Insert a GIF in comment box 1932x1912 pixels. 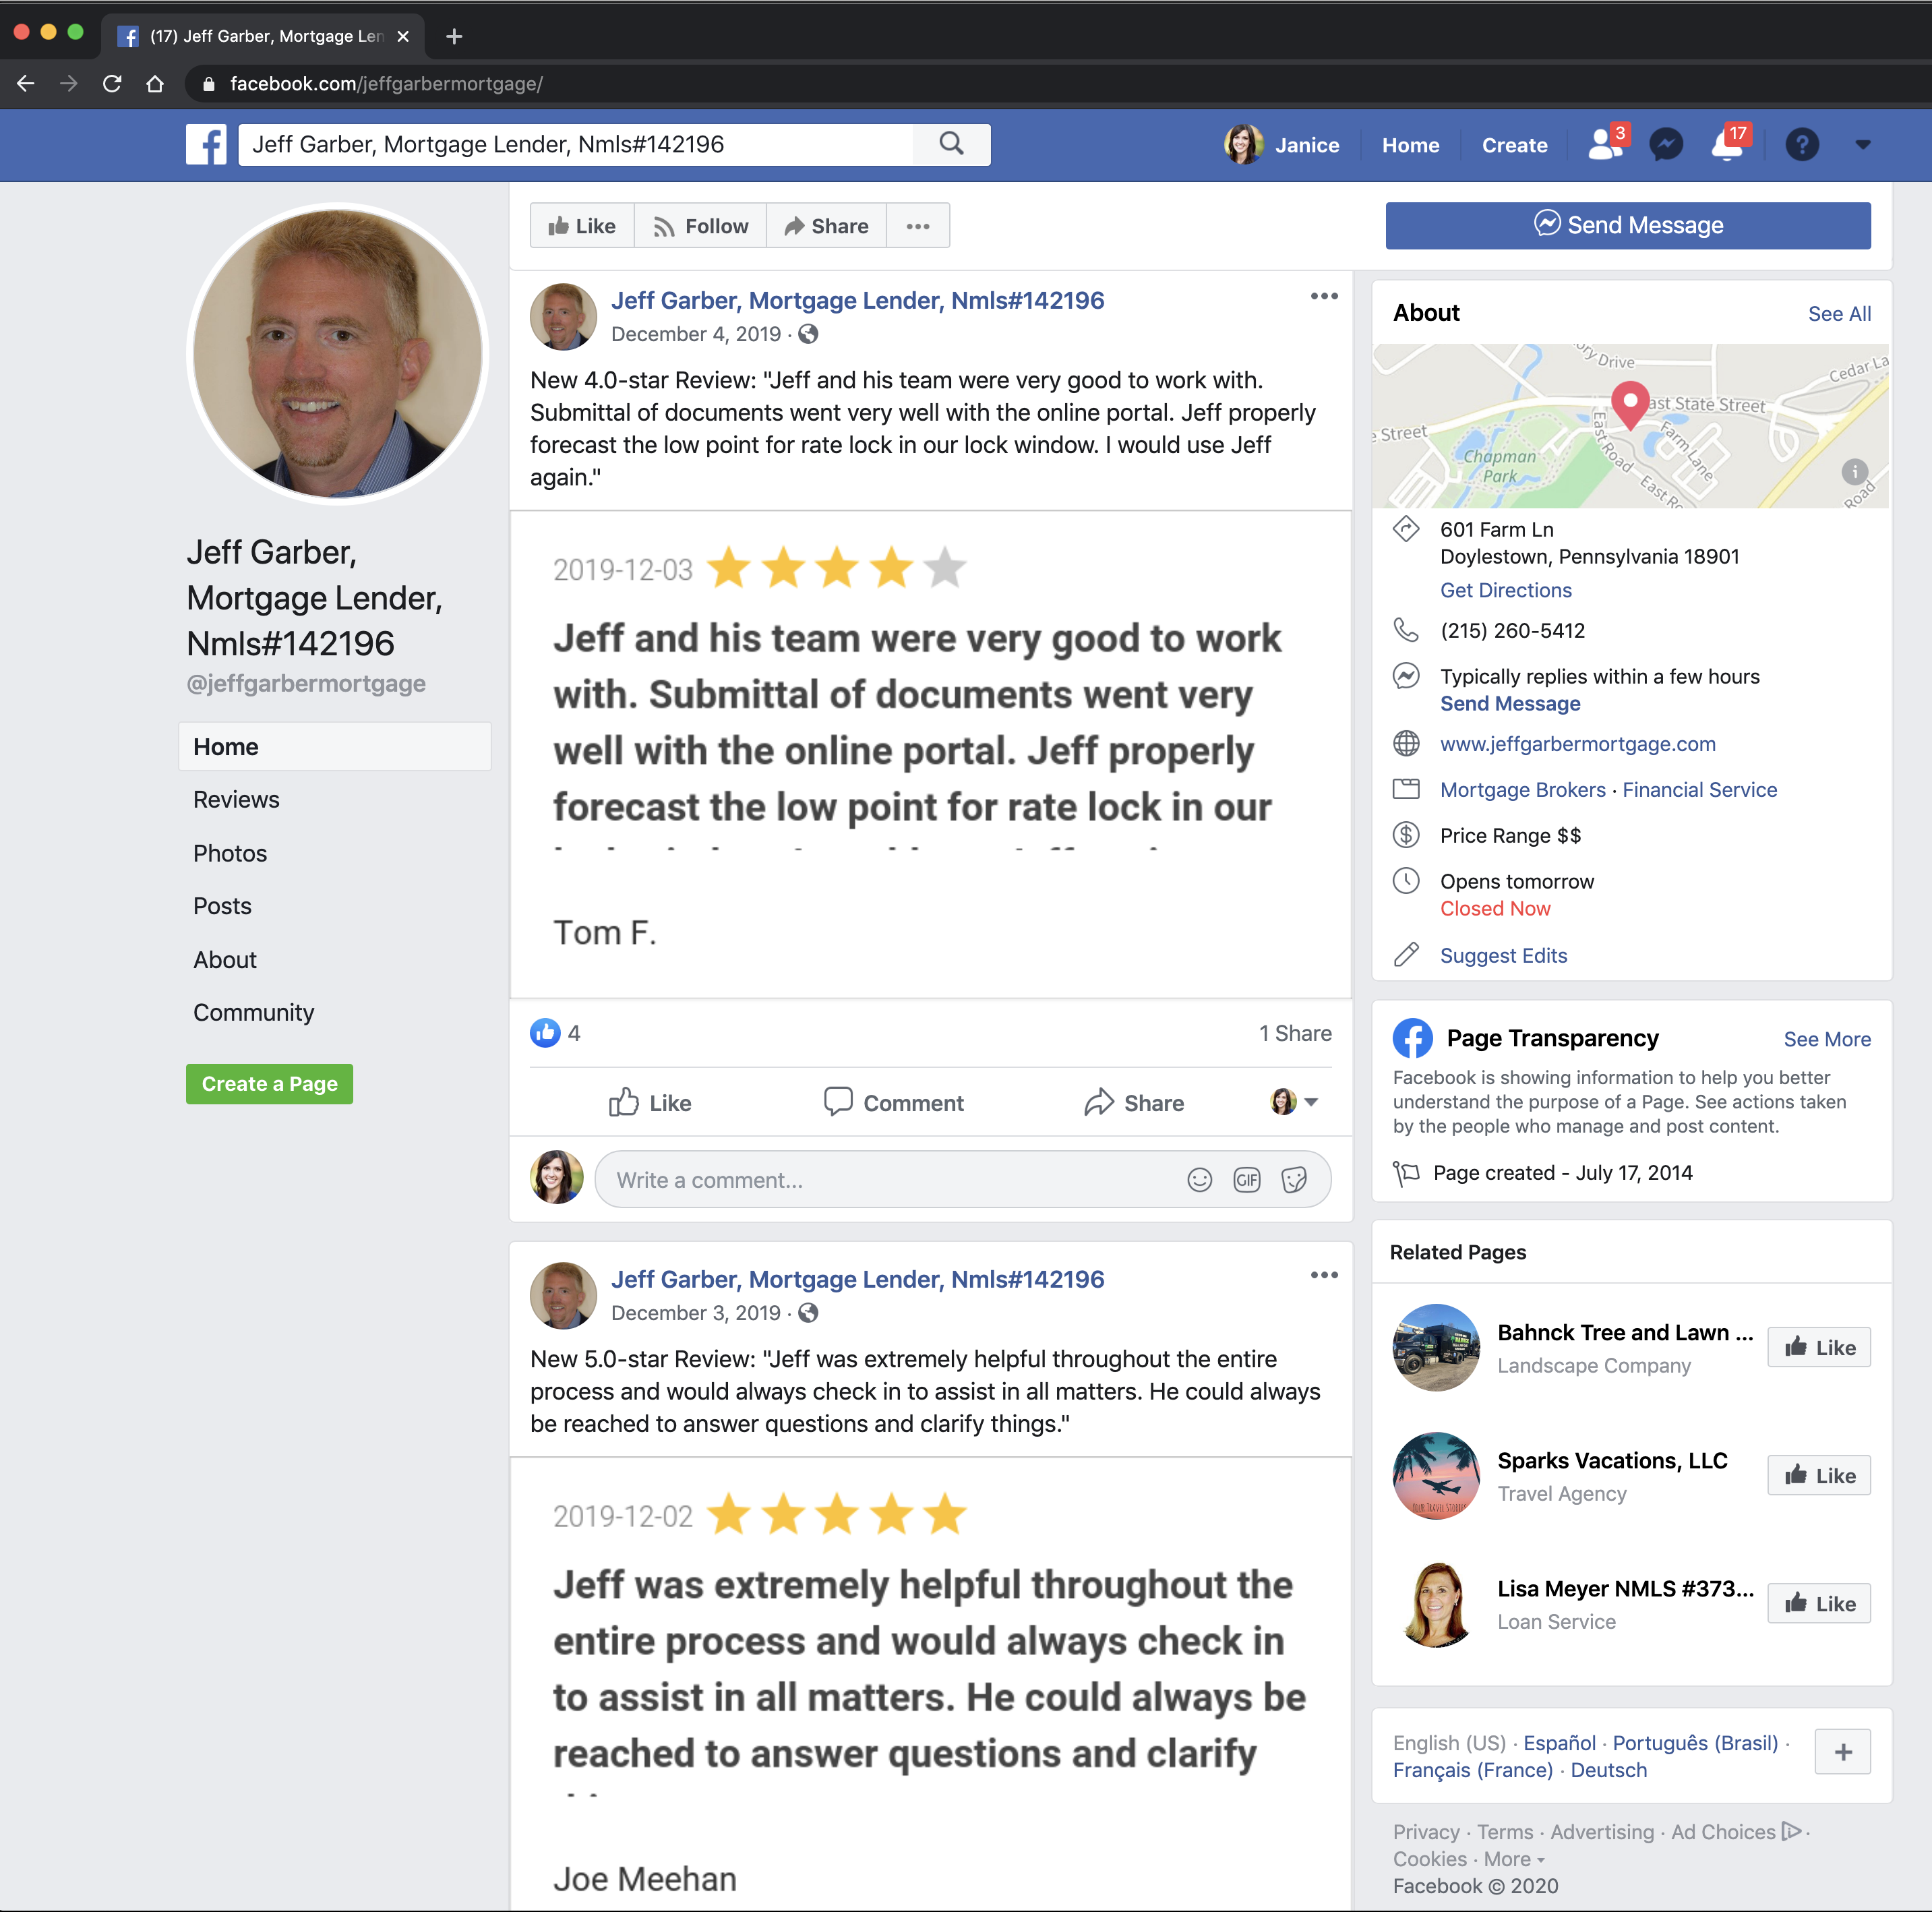1246,1180
